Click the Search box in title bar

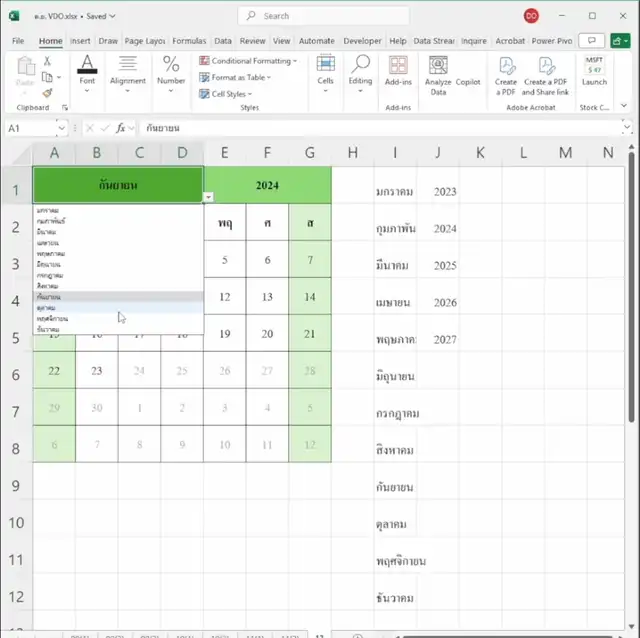(x=323, y=16)
